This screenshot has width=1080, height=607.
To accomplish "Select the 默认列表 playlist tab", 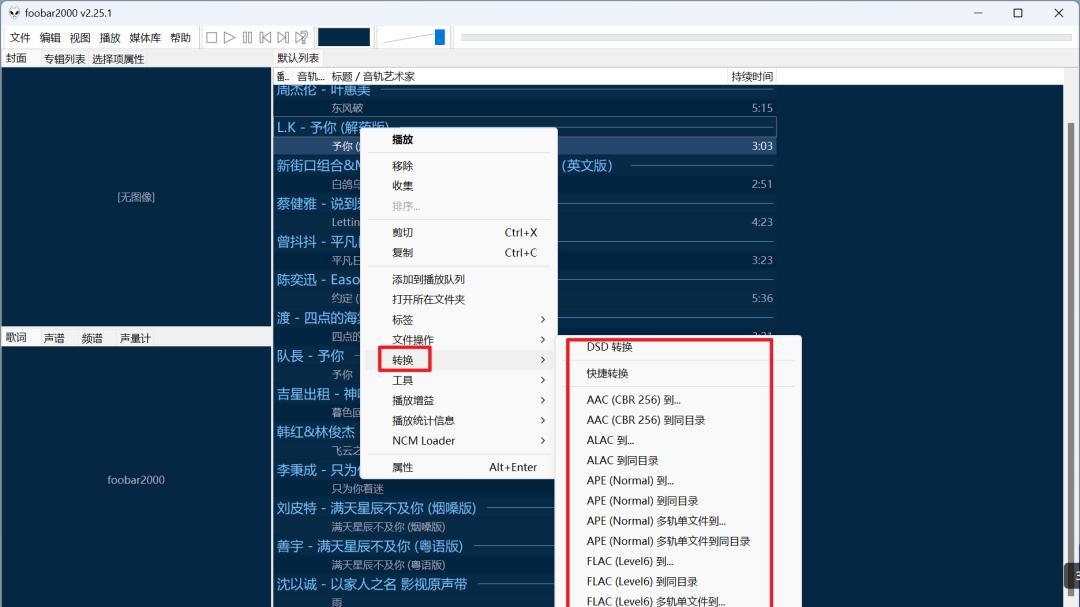I will pyautogui.click(x=298, y=58).
